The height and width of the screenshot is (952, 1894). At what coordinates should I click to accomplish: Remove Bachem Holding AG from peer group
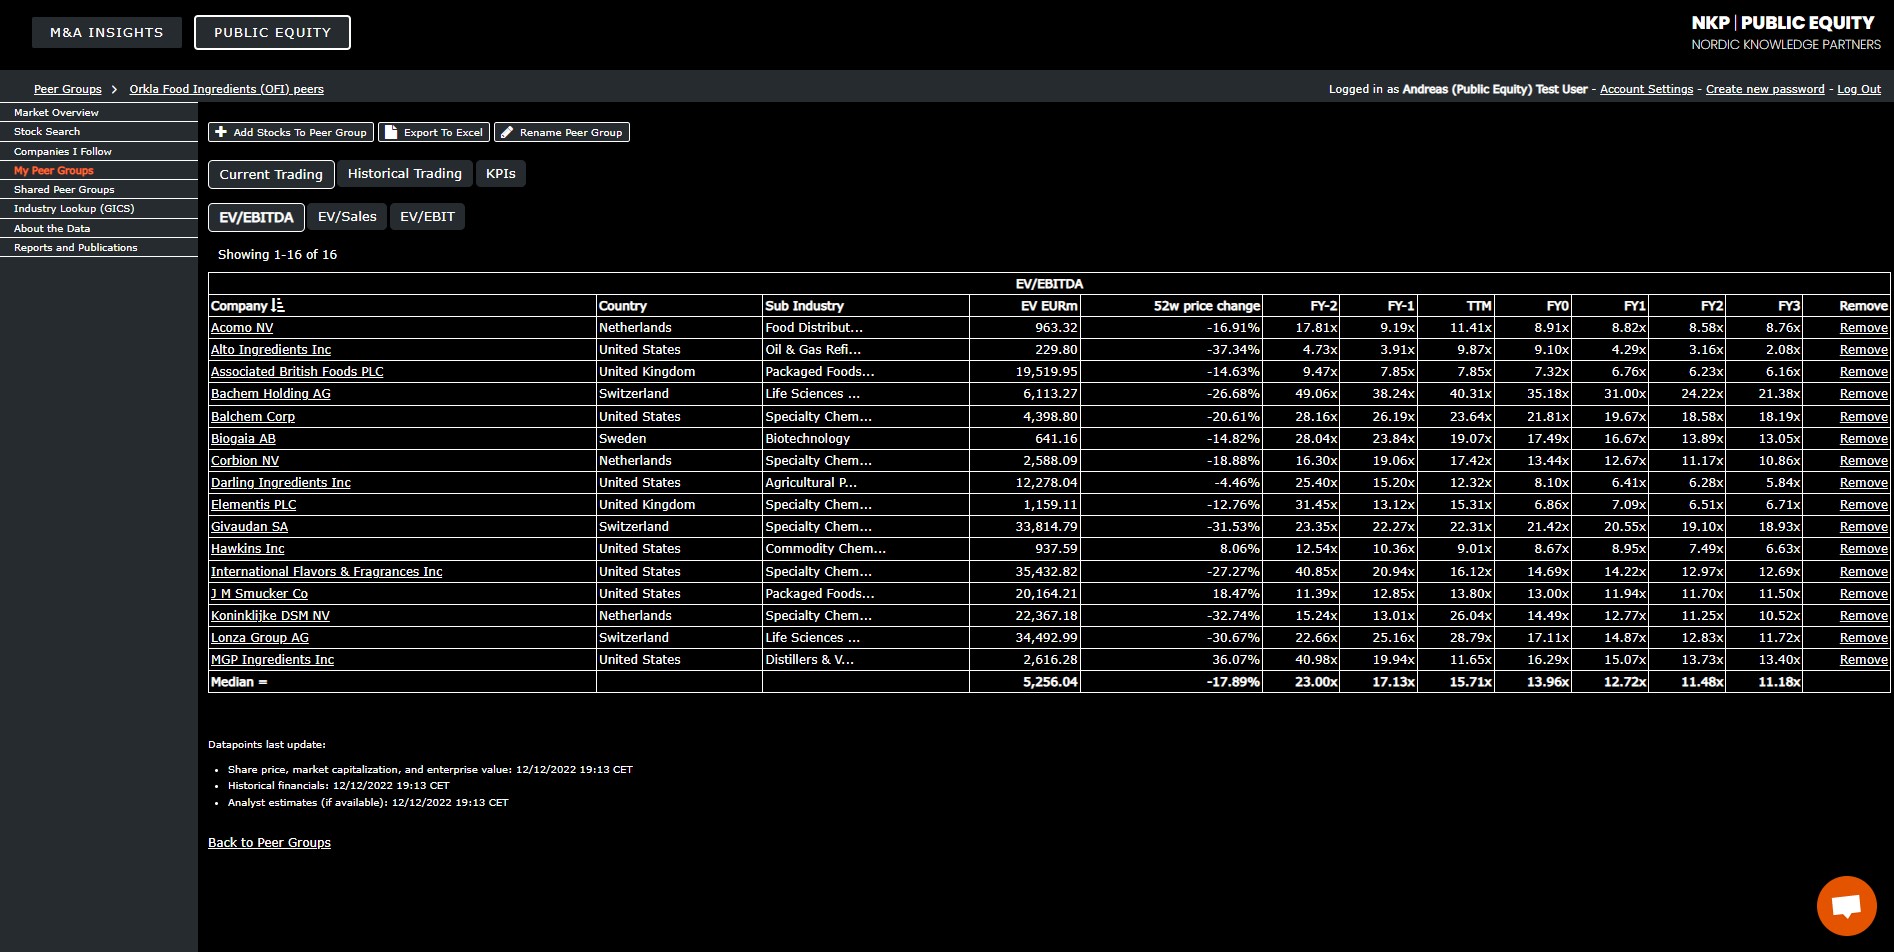[x=1864, y=394]
